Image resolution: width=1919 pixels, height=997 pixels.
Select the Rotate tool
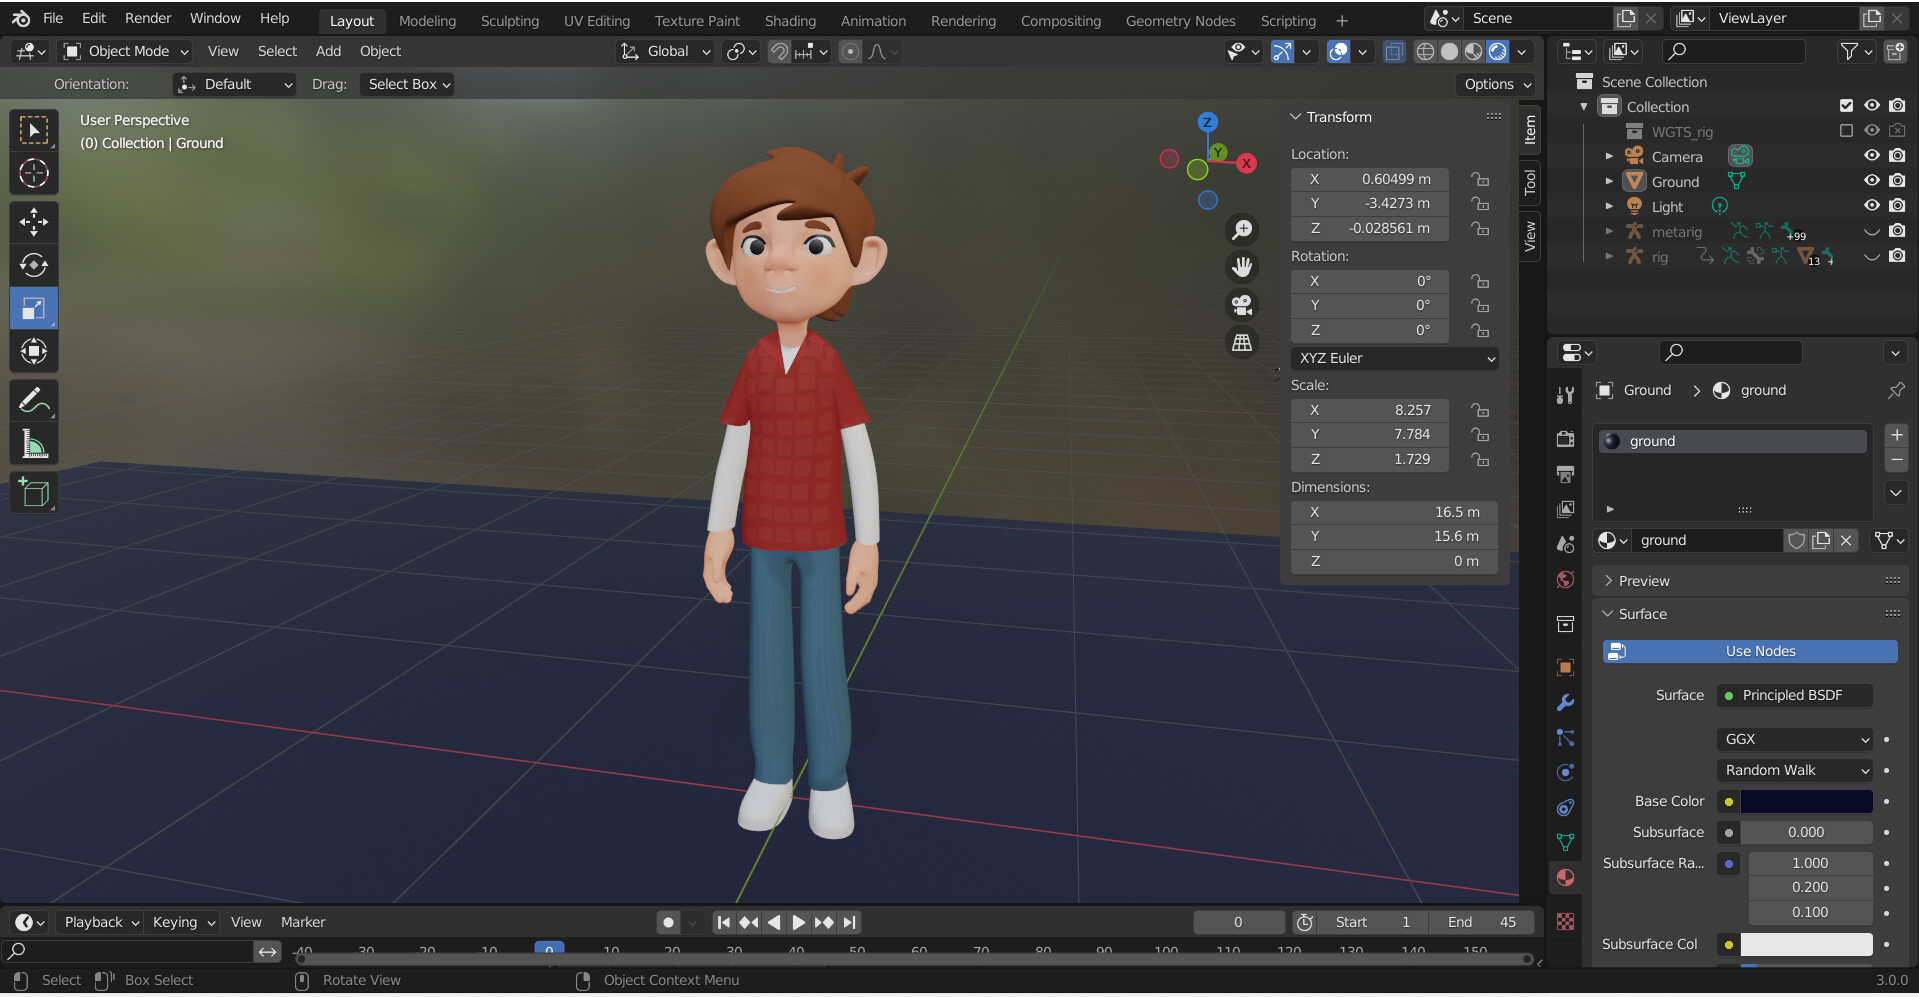coord(34,265)
